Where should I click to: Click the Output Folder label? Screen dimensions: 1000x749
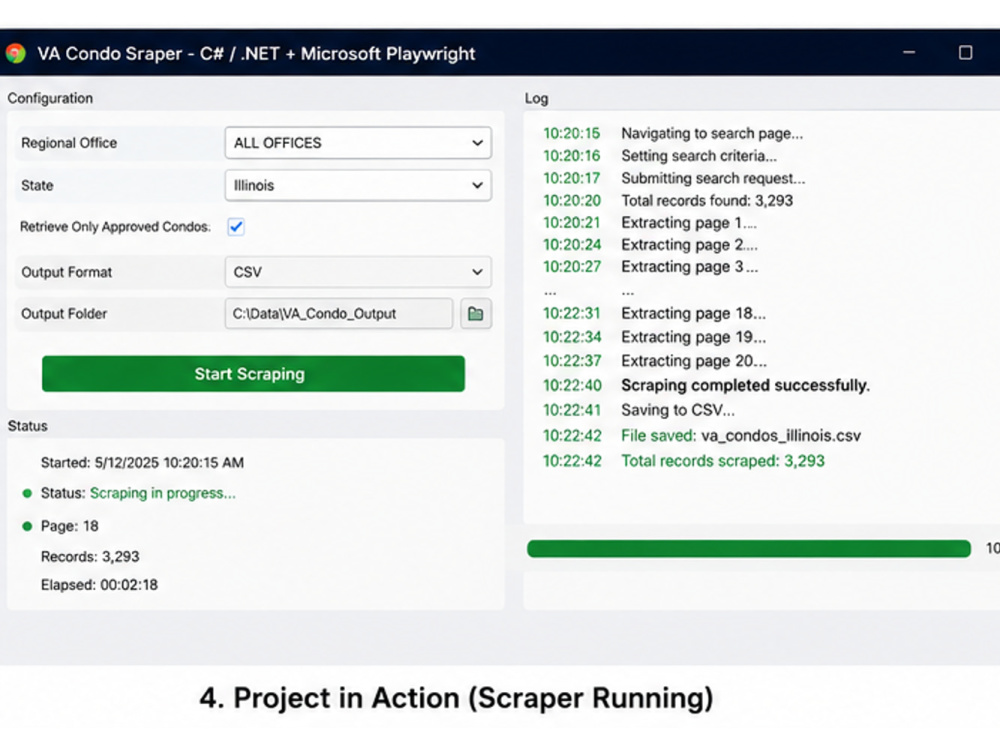64,314
